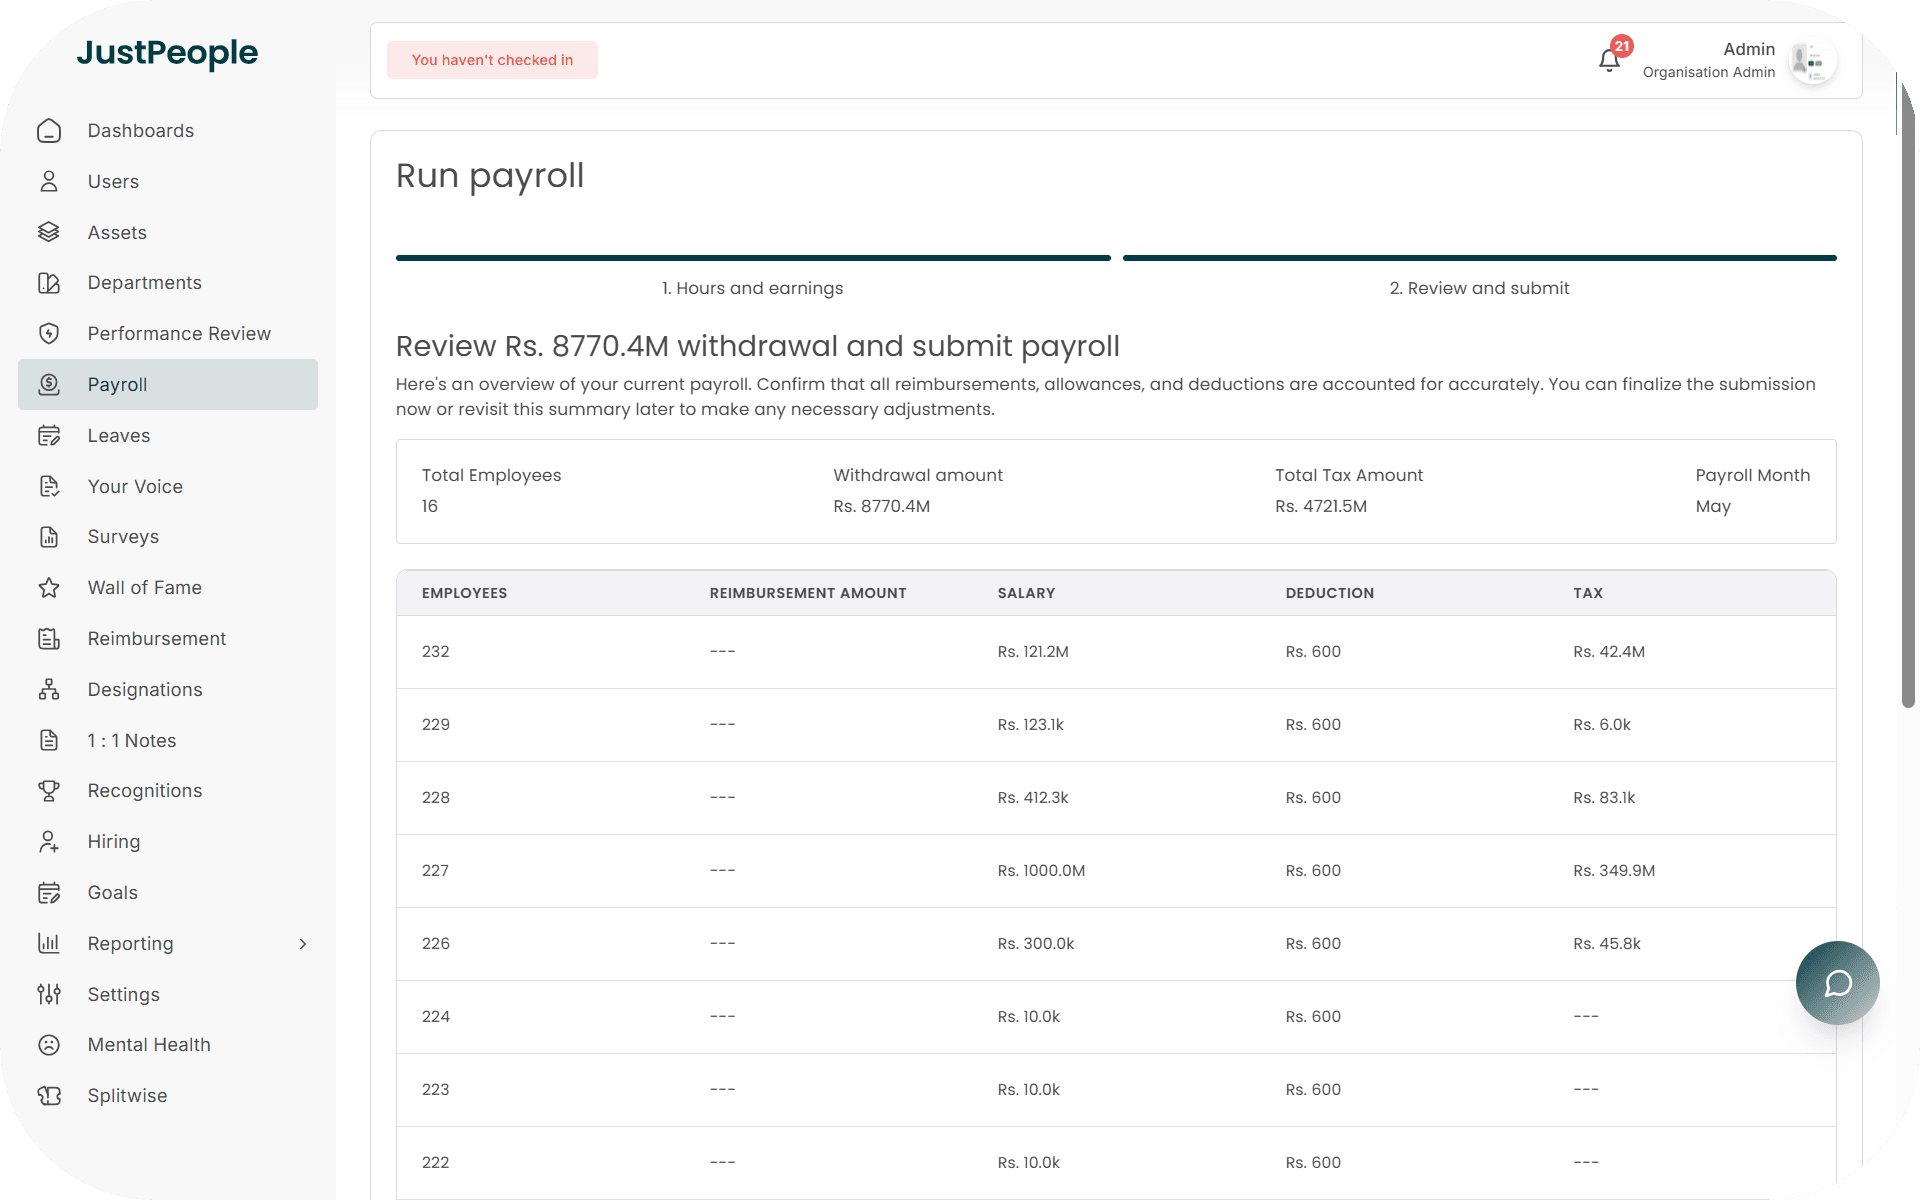This screenshot has width=1920, height=1200.
Task: Open Dashboards menu item
Action: click(168, 131)
